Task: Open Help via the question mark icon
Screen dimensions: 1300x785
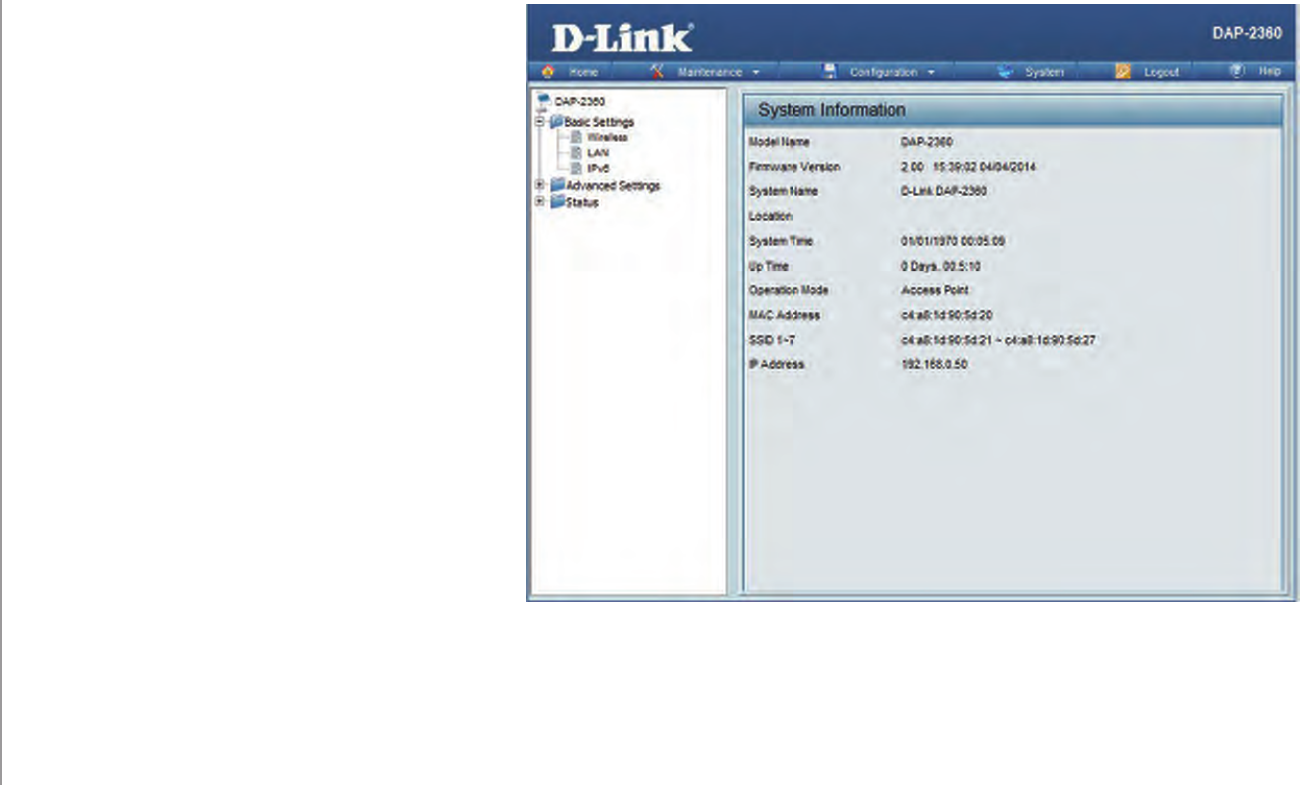Action: [x=1236, y=72]
